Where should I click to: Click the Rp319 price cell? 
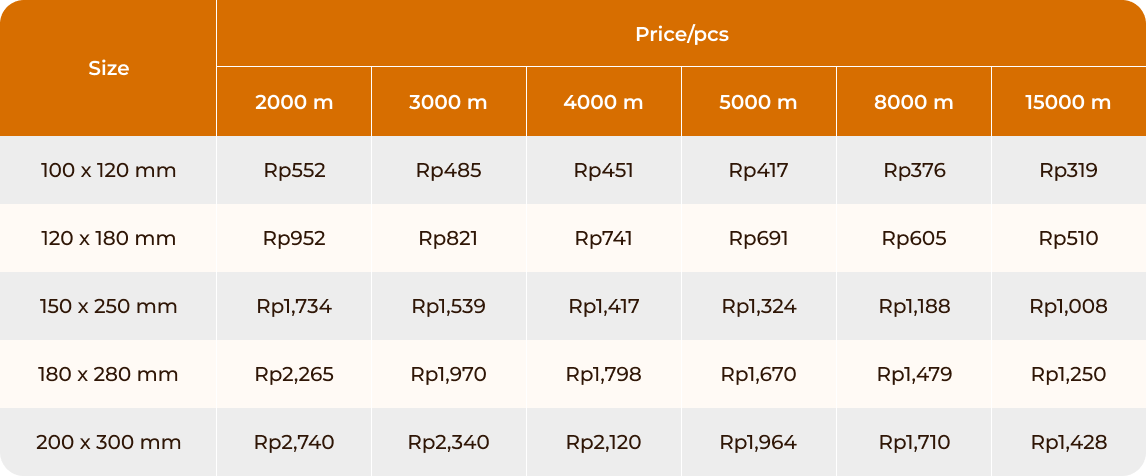click(1069, 170)
